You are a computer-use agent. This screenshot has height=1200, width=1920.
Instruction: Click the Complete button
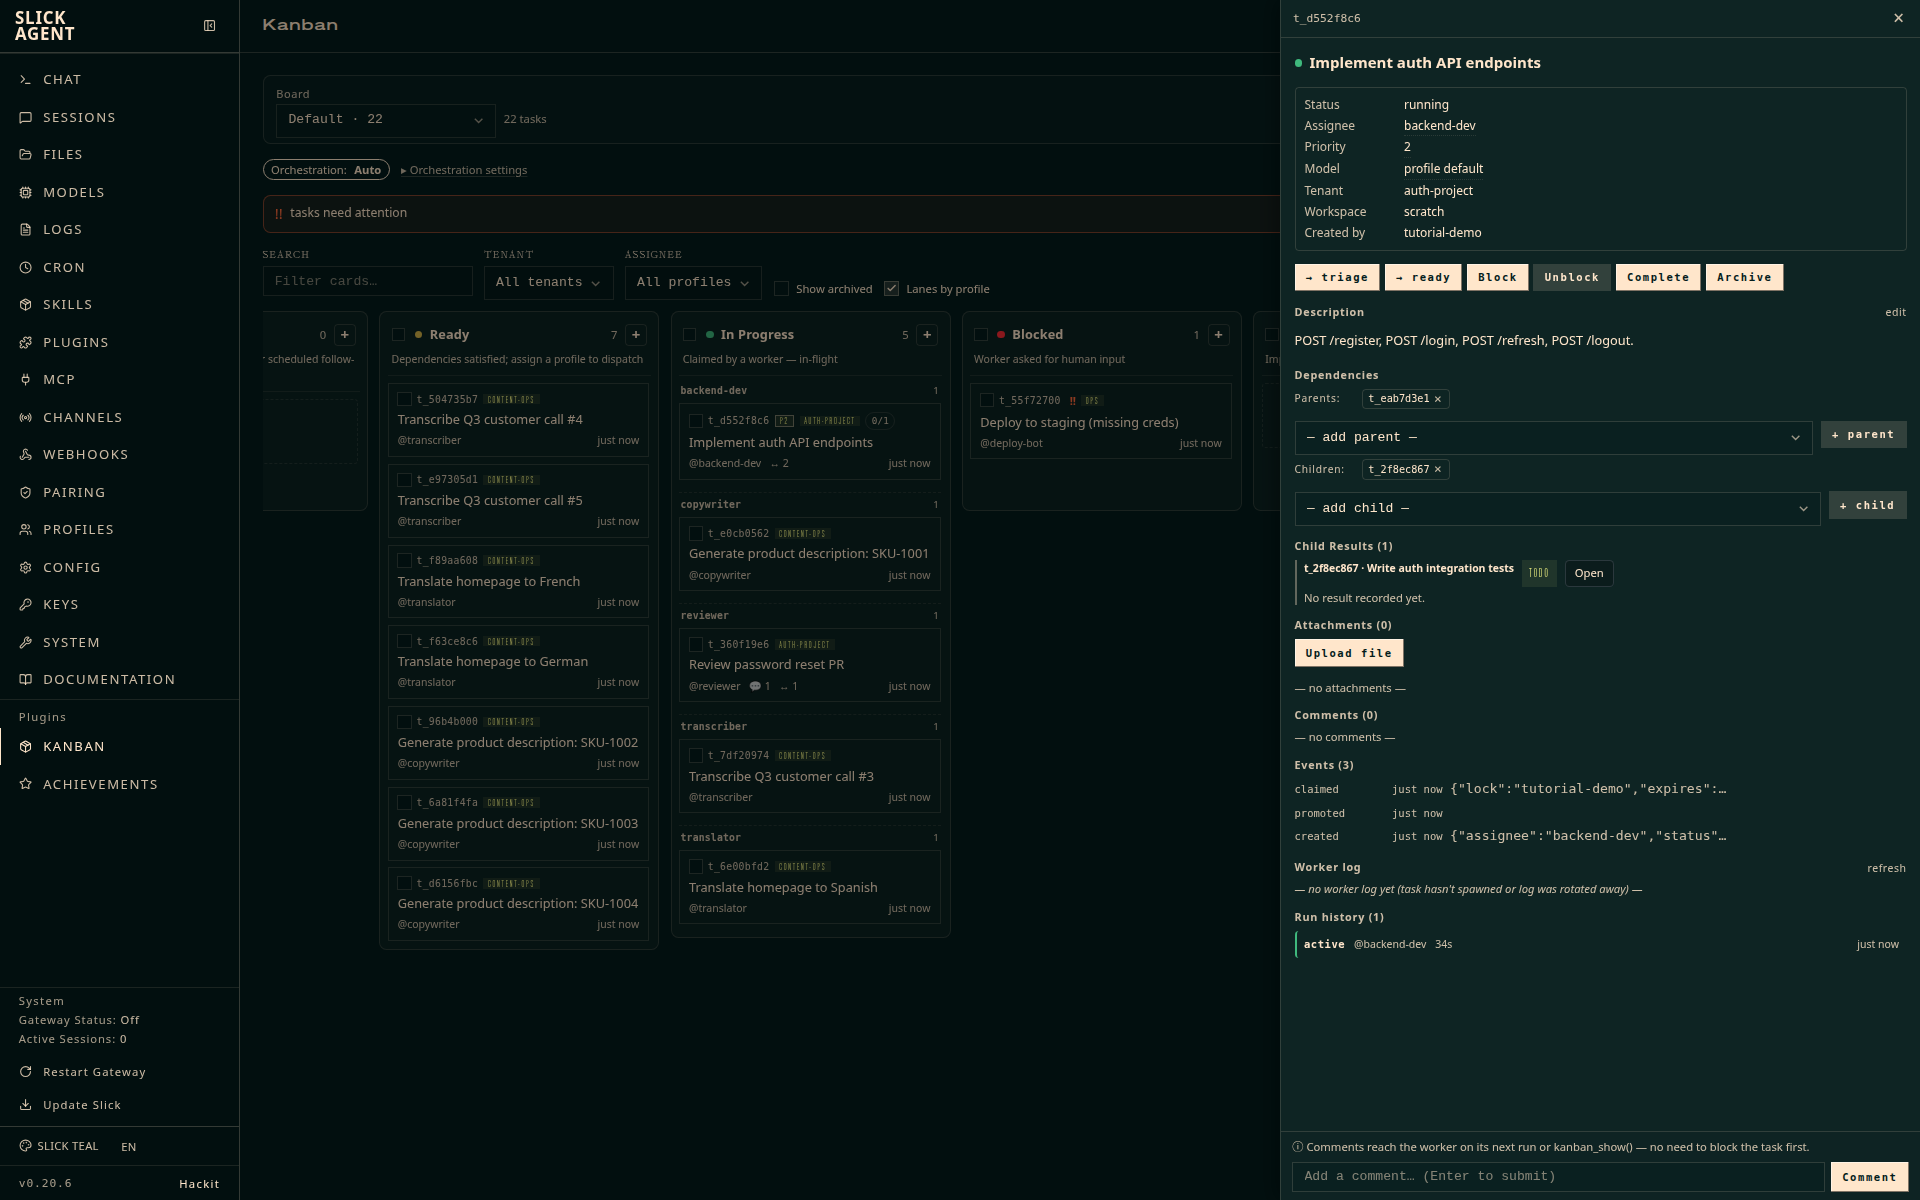pyautogui.click(x=1658, y=278)
